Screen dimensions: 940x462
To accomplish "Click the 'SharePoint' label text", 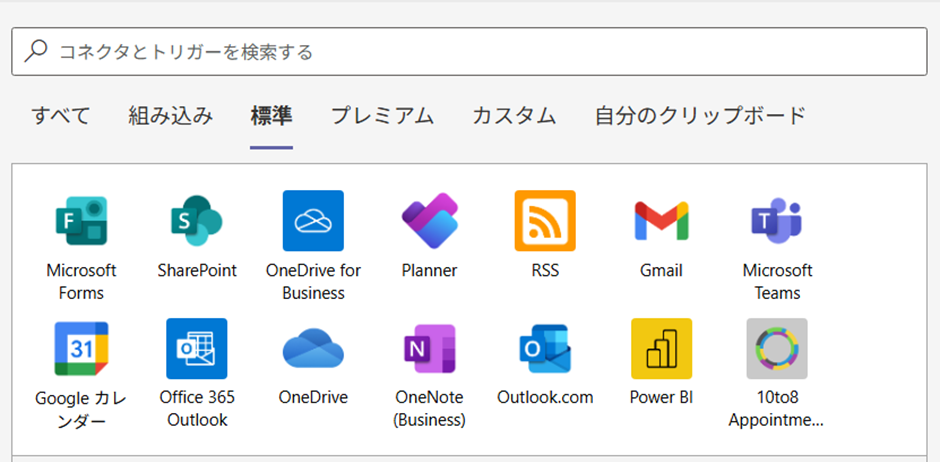I will tap(197, 271).
